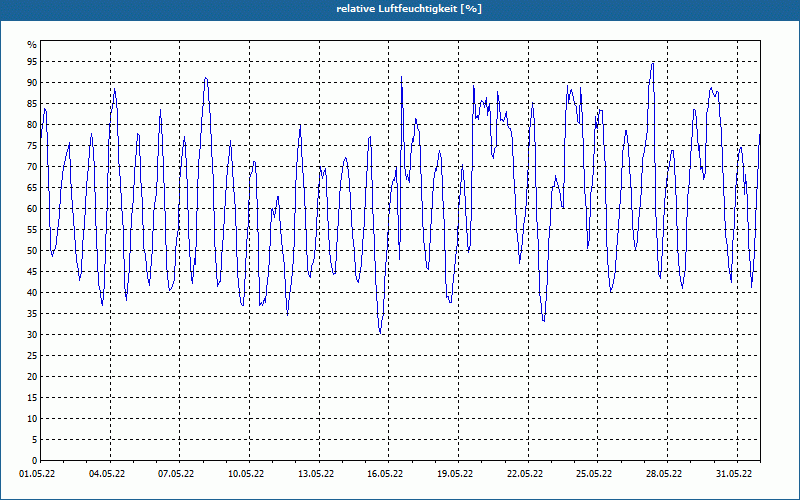Click the x-axis date label 10.05.22
Screen dimensions: 800x500
click(246, 474)
